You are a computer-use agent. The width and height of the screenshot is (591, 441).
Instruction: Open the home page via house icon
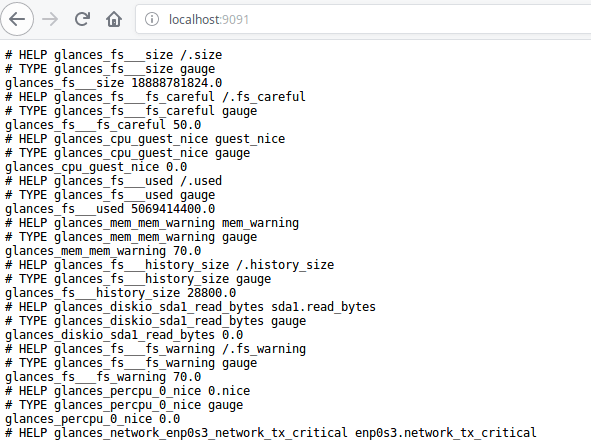pyautogui.click(x=114, y=19)
